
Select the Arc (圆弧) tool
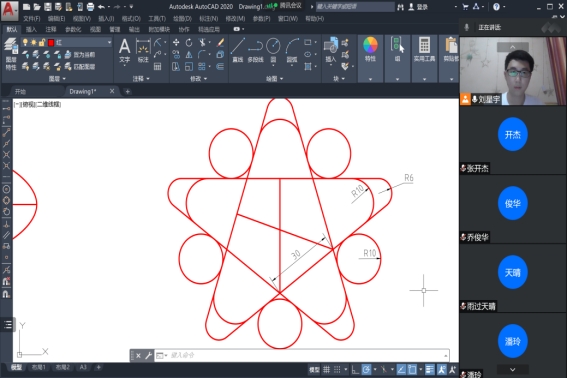tap(292, 50)
